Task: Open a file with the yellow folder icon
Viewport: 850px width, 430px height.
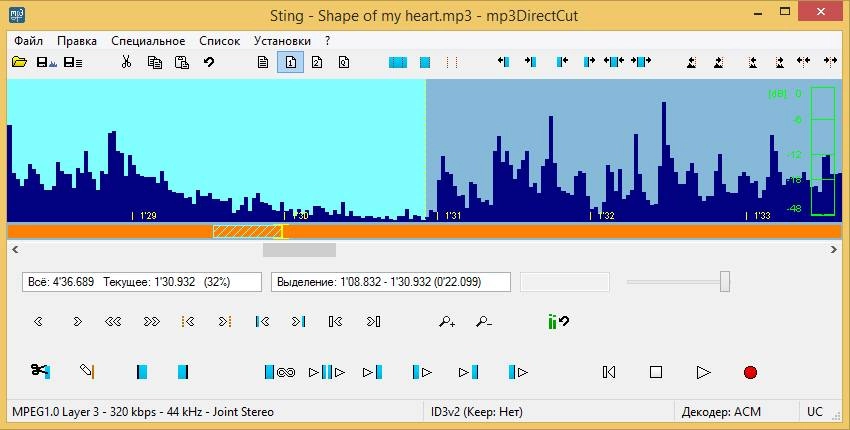Action: click(20, 62)
